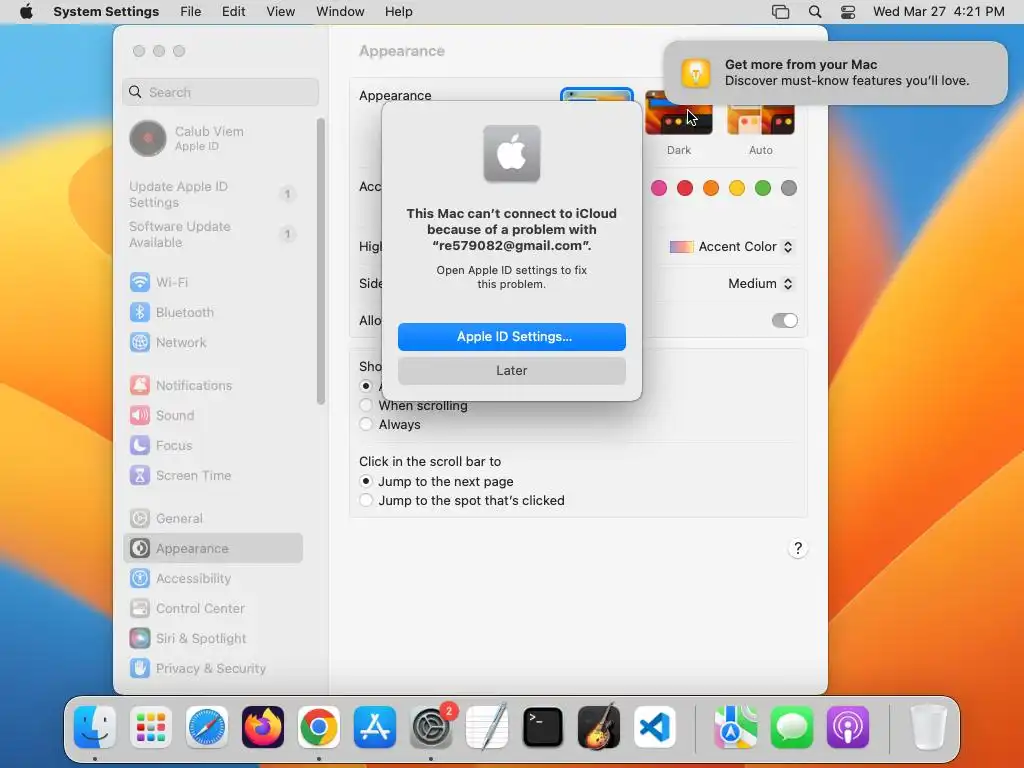Open Messages from the Dock
The image size is (1024, 768).
(x=792, y=727)
